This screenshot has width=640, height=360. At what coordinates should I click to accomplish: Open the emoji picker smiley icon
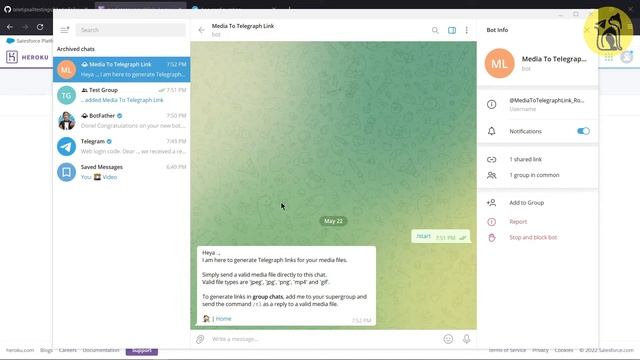click(448, 339)
